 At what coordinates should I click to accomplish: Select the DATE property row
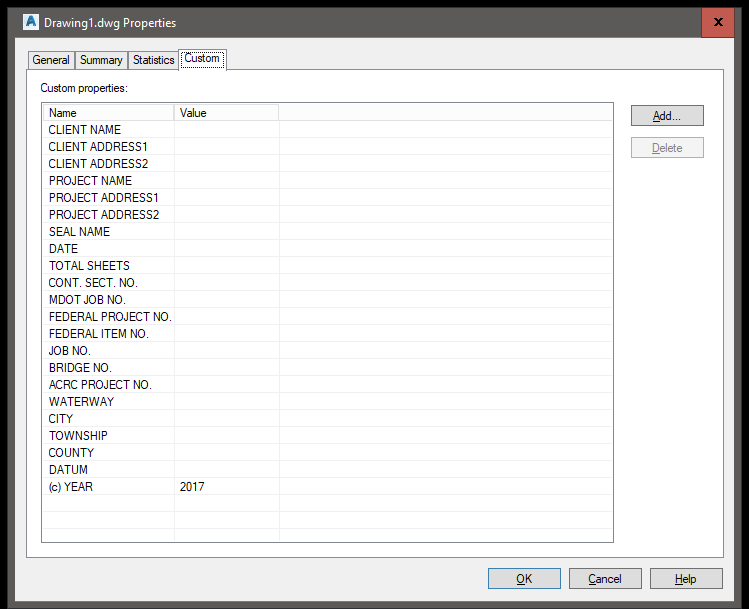(x=327, y=248)
